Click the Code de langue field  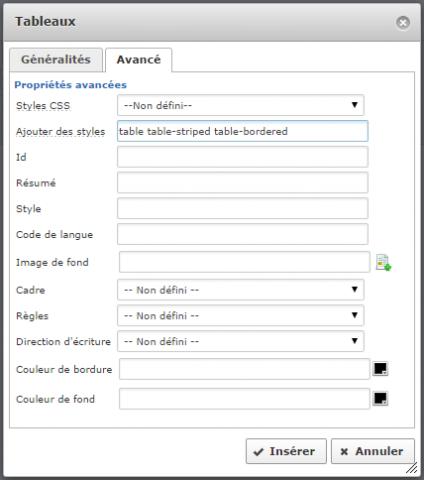pyautogui.click(x=243, y=234)
